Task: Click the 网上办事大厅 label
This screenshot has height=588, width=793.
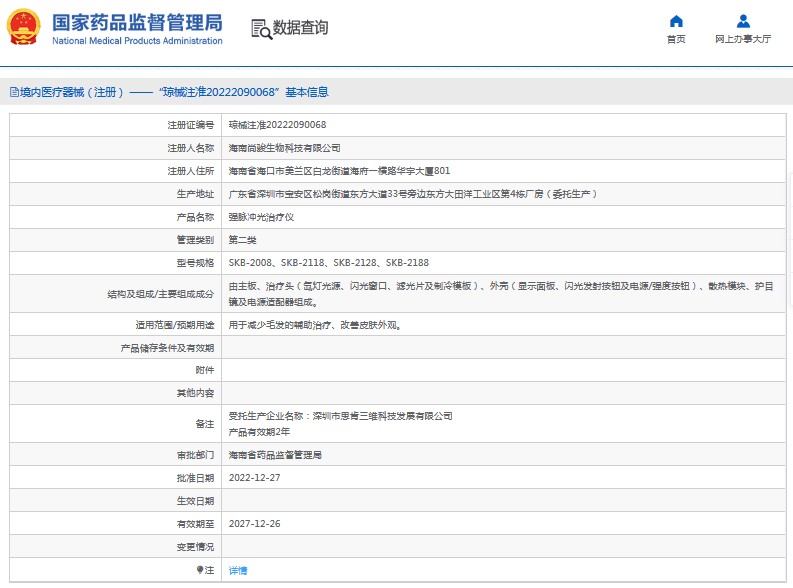Action: point(743,39)
